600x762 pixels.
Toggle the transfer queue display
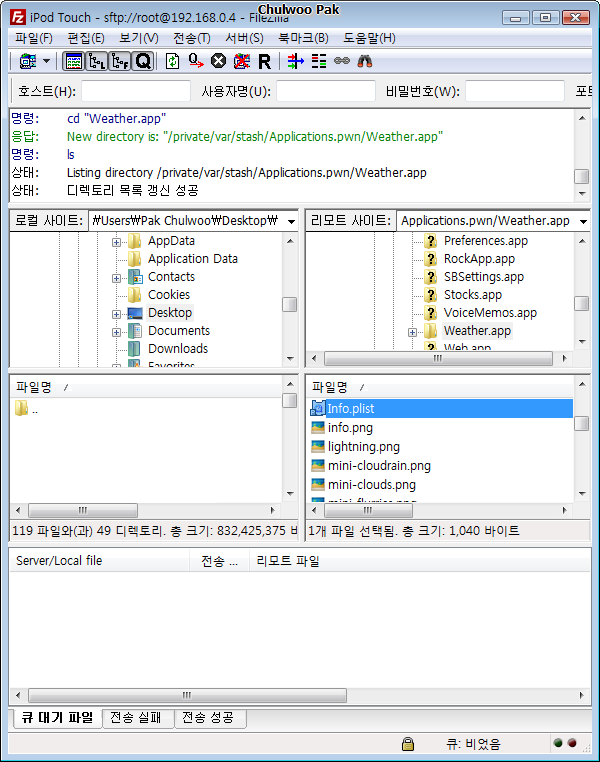pyautogui.click(x=143, y=61)
